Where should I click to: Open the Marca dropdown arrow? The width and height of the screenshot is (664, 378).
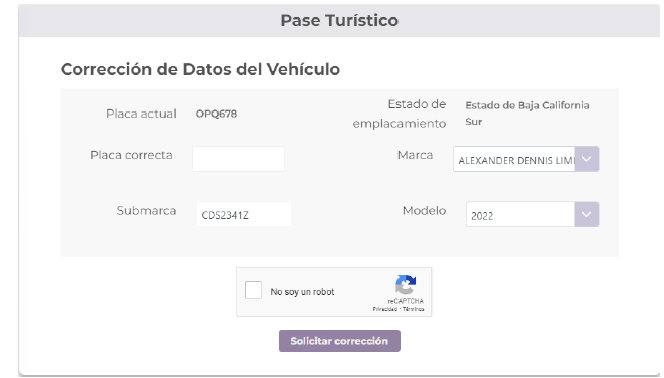tap(587, 159)
